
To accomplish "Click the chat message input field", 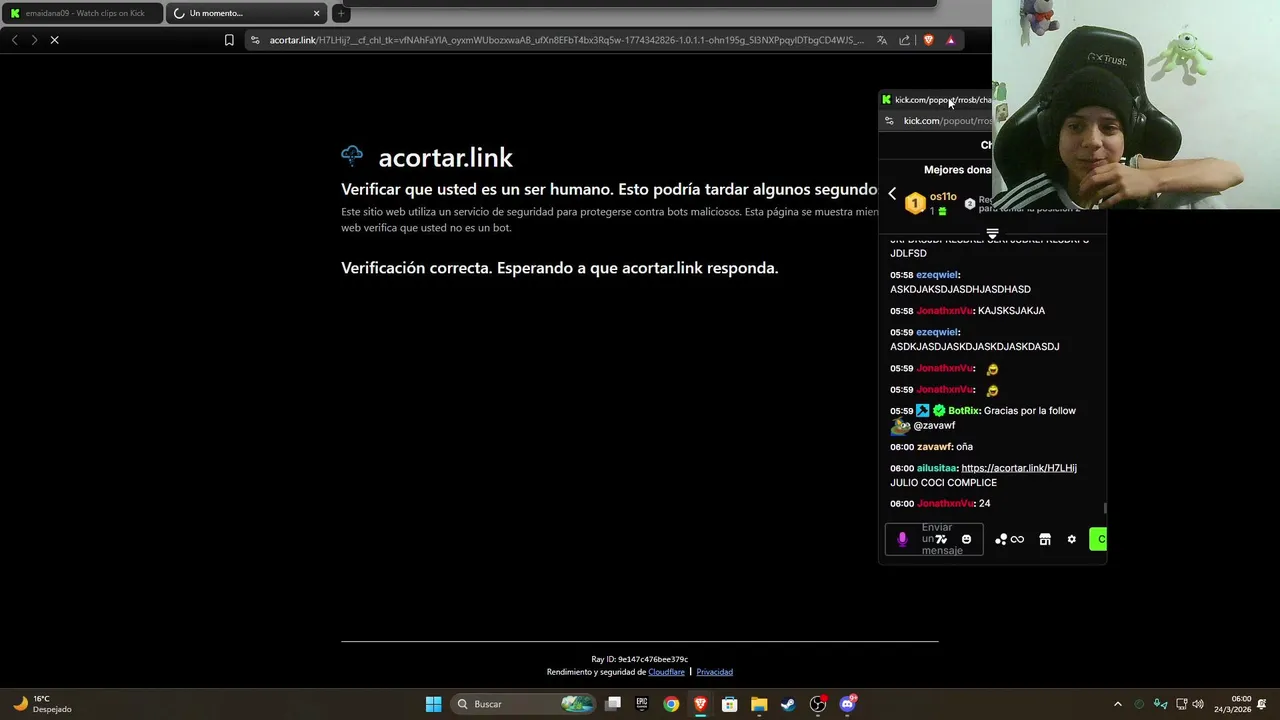I will 934,539.
